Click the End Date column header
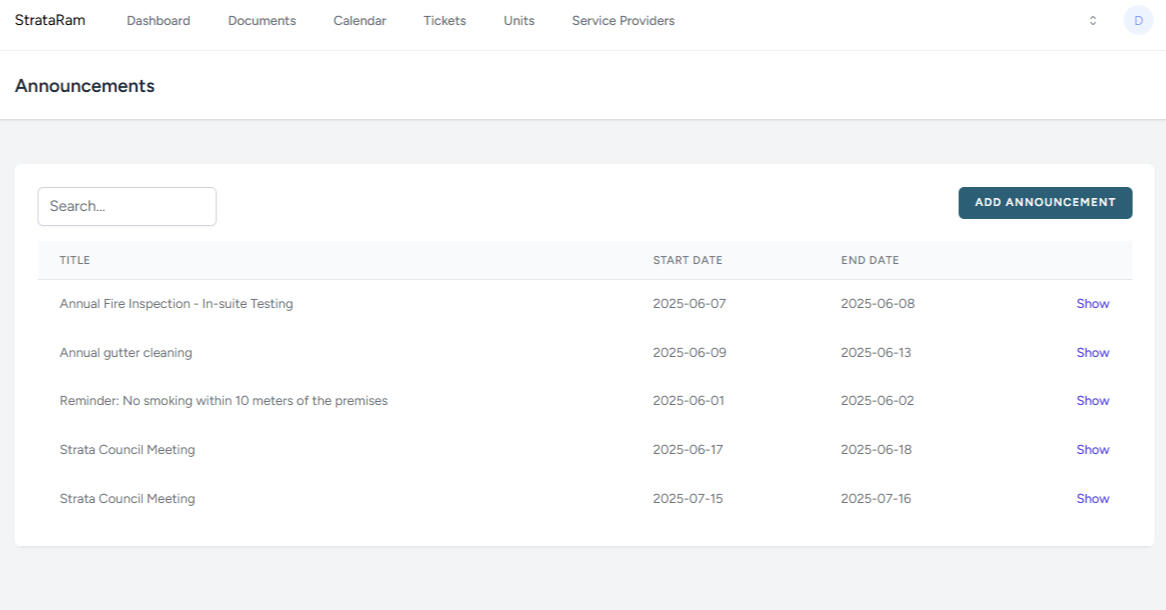This screenshot has width=1166, height=610. pyautogui.click(x=869, y=260)
